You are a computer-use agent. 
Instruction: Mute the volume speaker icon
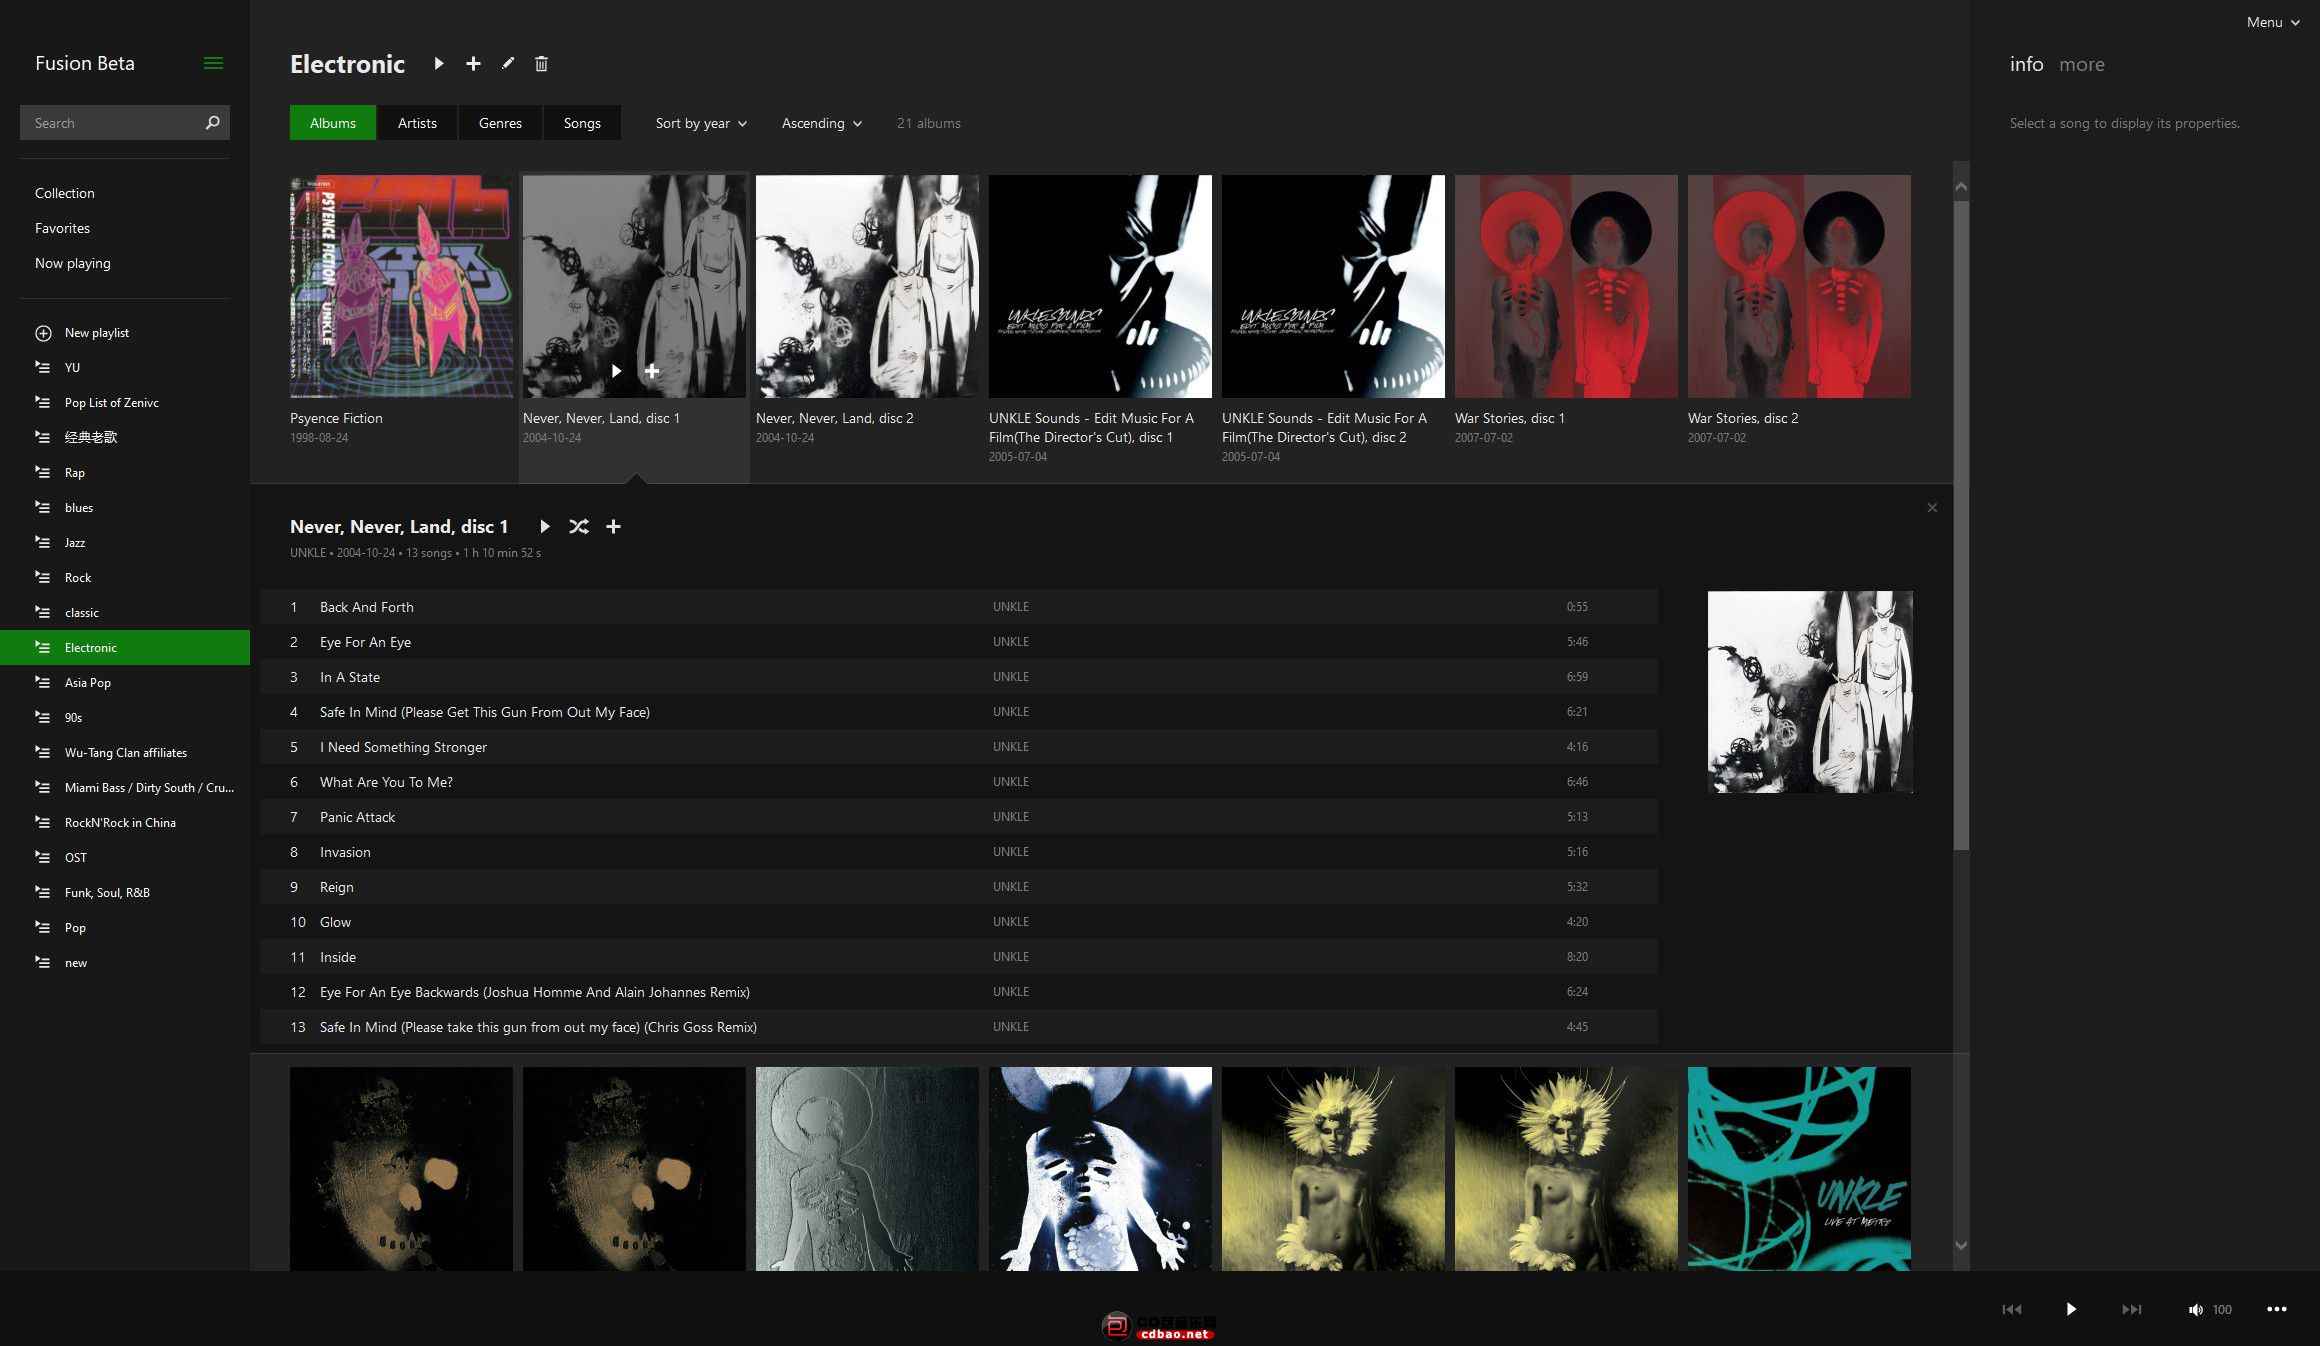[x=2195, y=1310]
